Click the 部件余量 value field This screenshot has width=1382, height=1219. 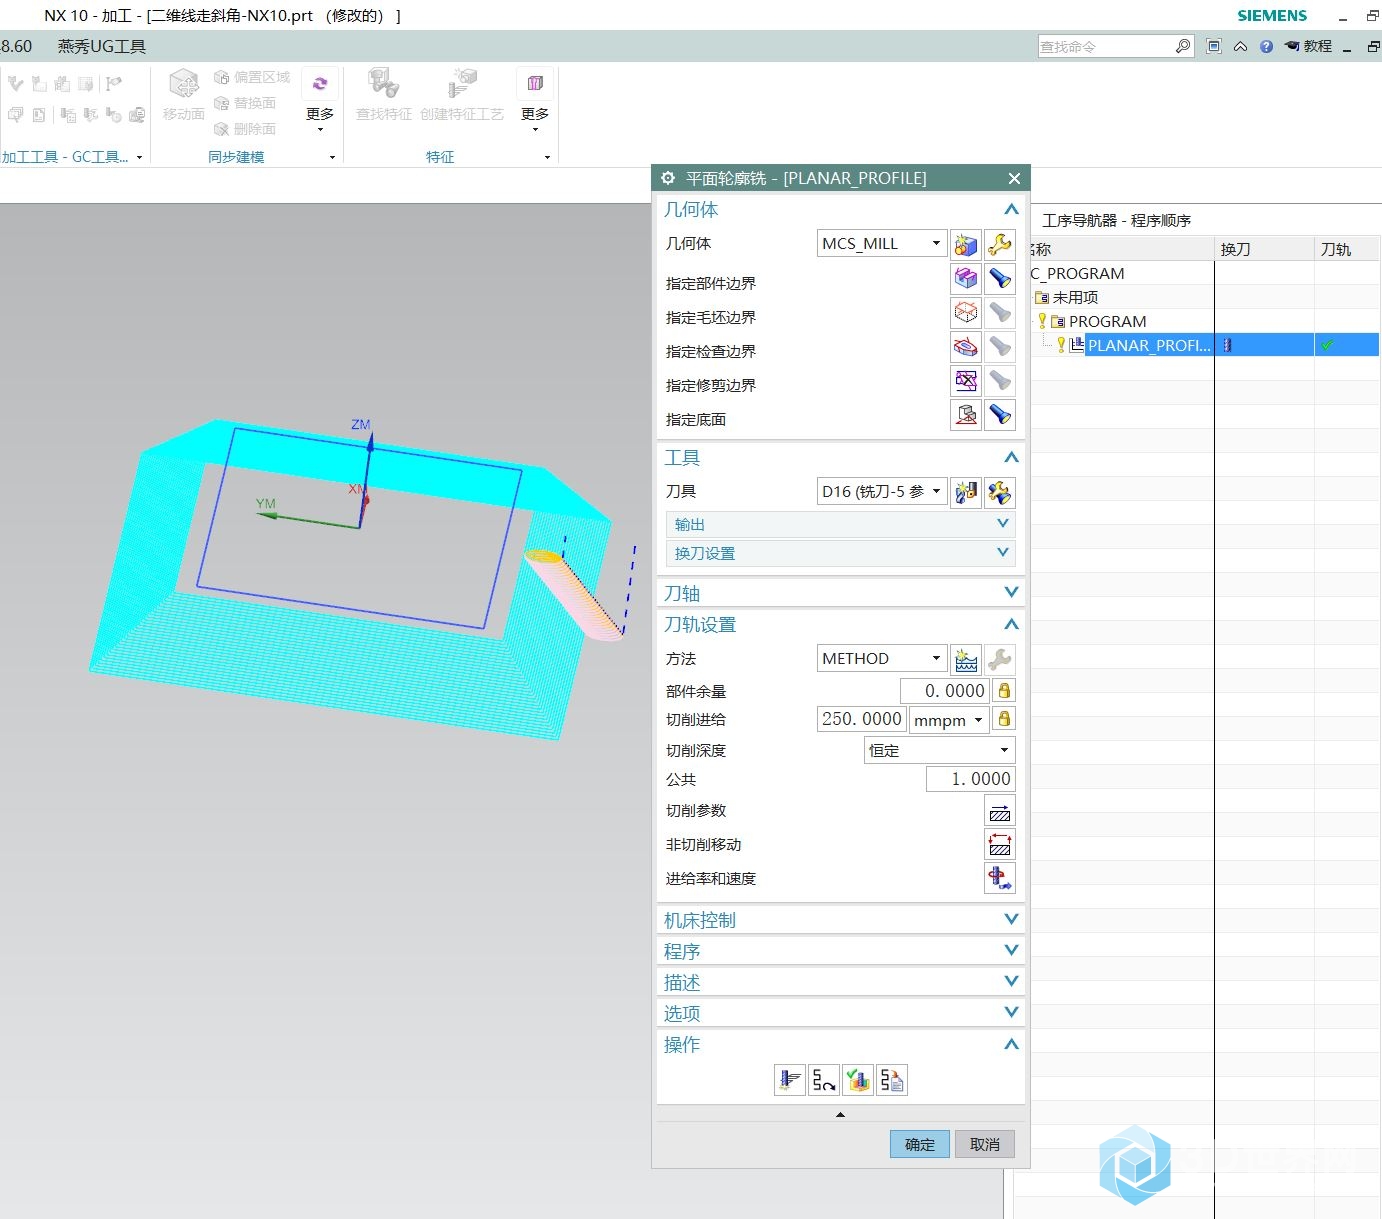point(944,691)
